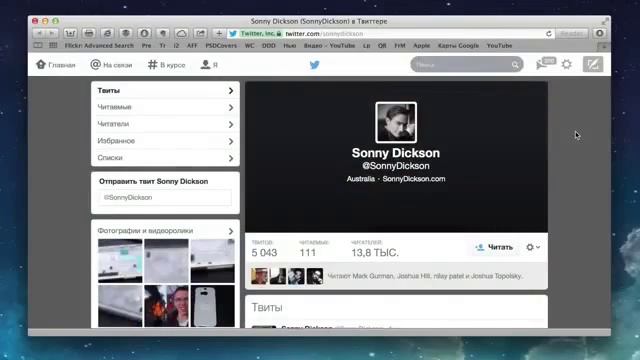Open first photo thumbnail in top row
The image size is (640, 360).
pos(120,261)
